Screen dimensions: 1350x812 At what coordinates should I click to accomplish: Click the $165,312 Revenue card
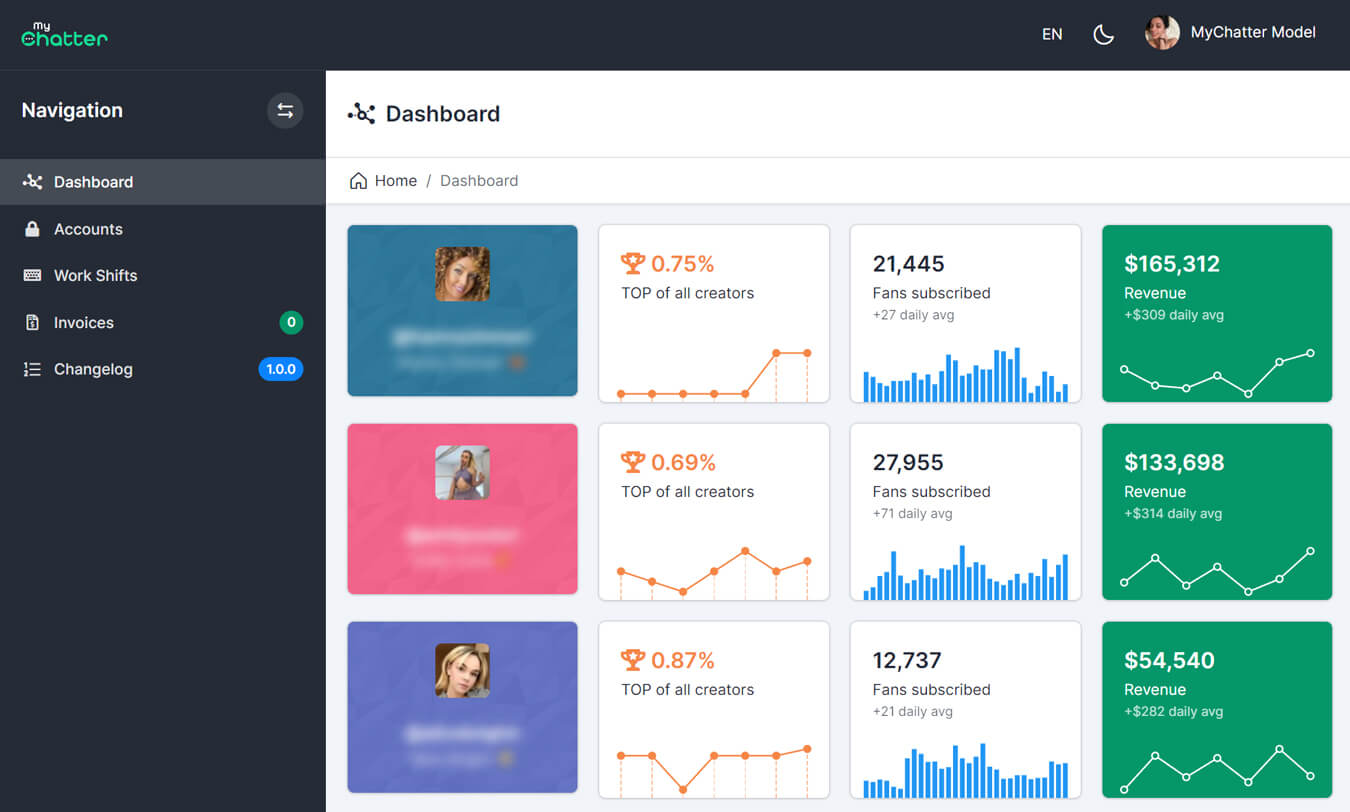1216,313
